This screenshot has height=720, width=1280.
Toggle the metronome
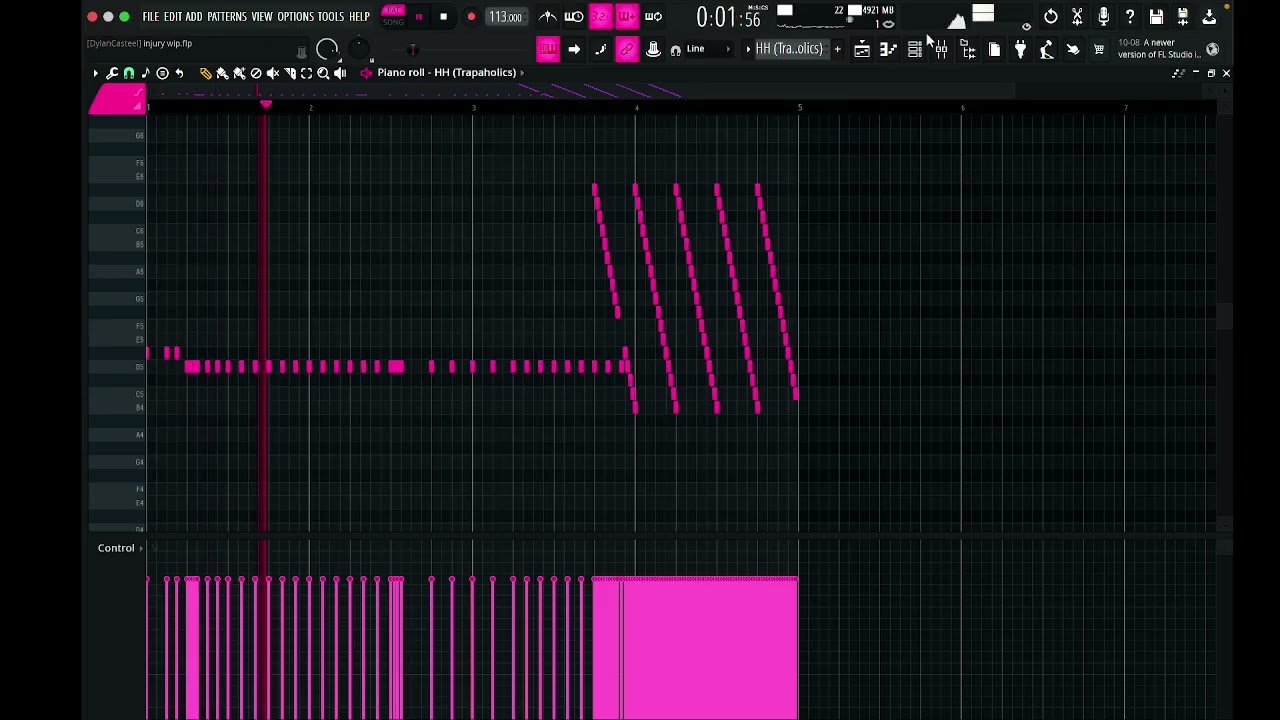point(547,17)
